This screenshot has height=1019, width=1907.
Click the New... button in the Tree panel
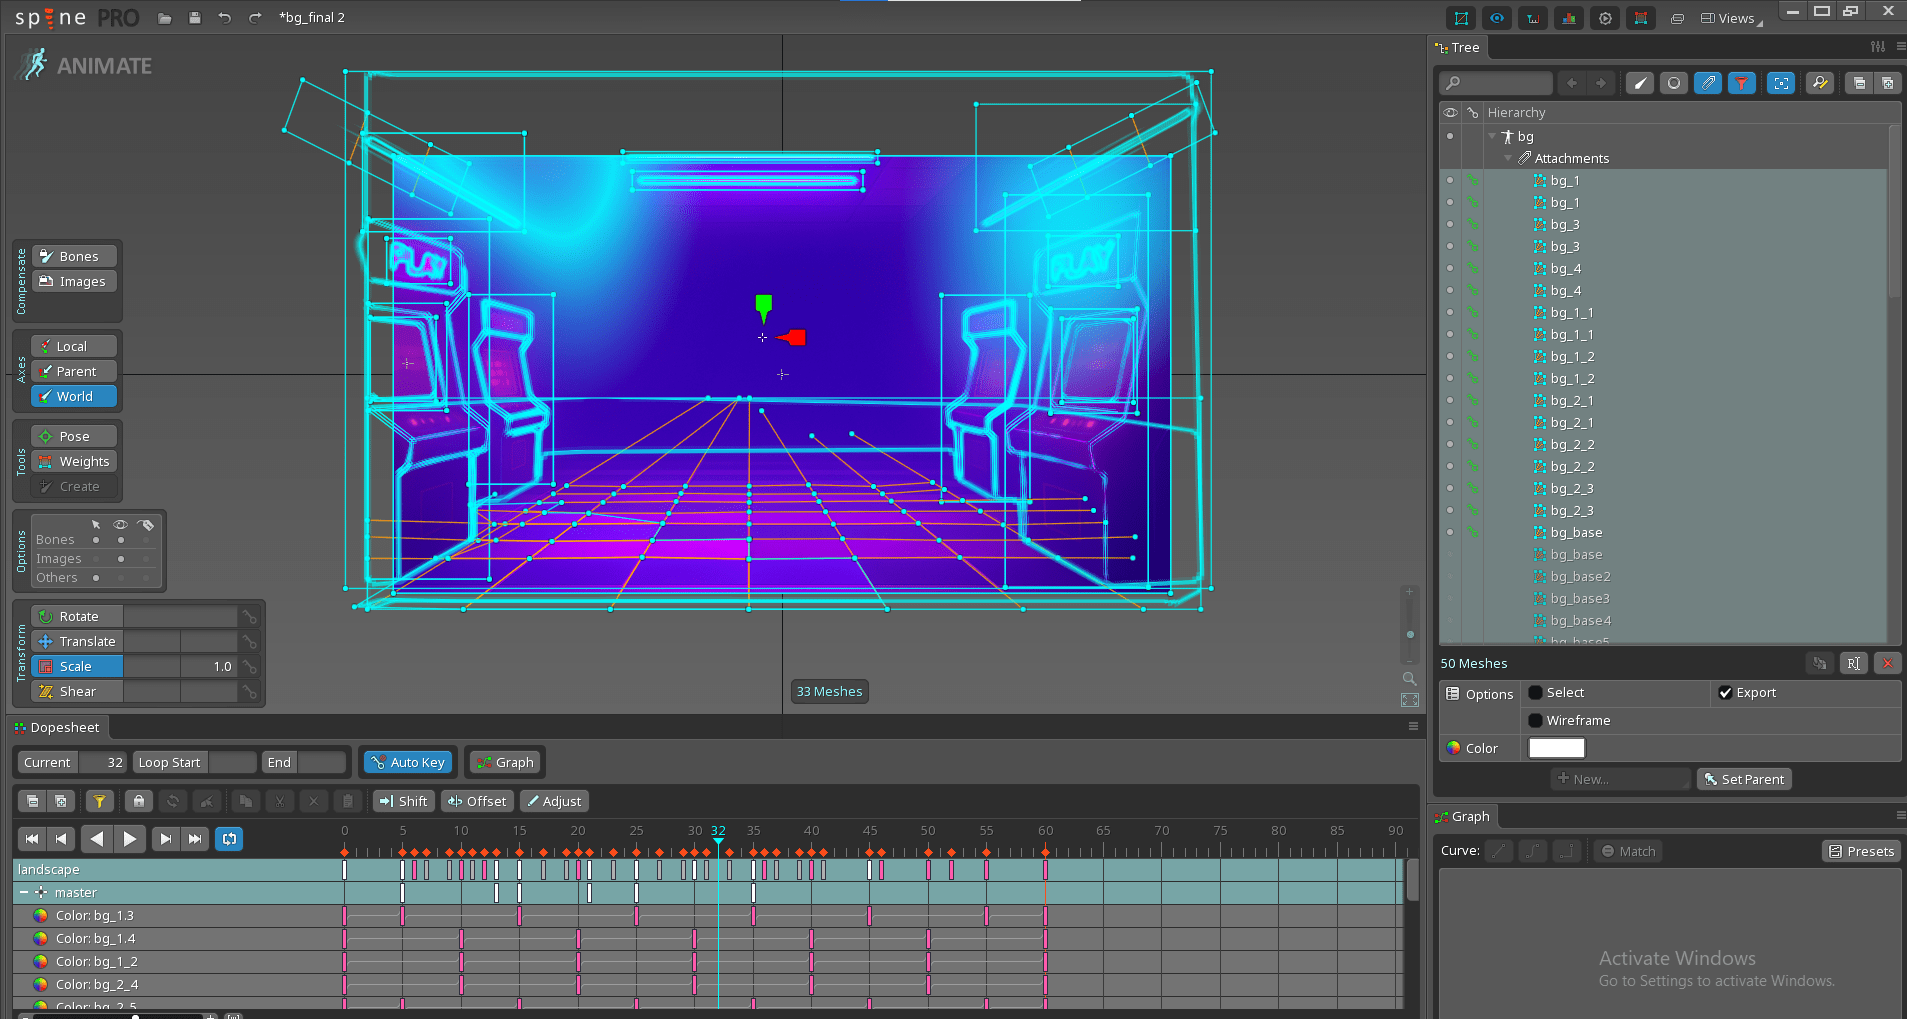(1619, 779)
